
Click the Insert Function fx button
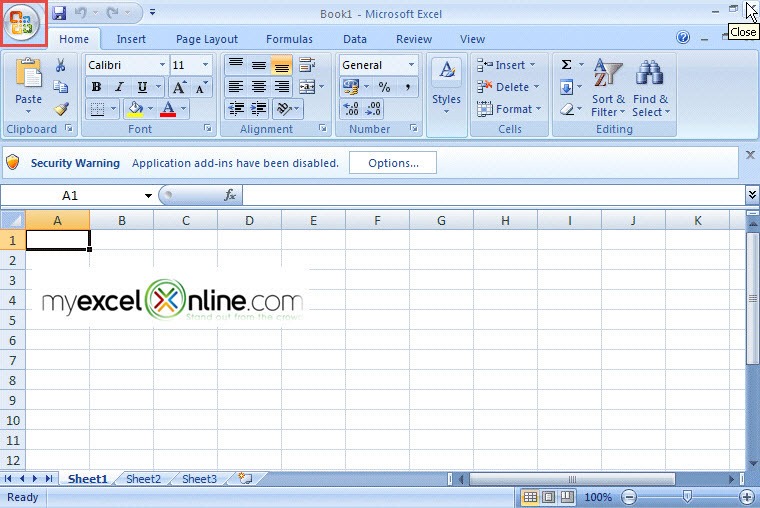tap(230, 195)
